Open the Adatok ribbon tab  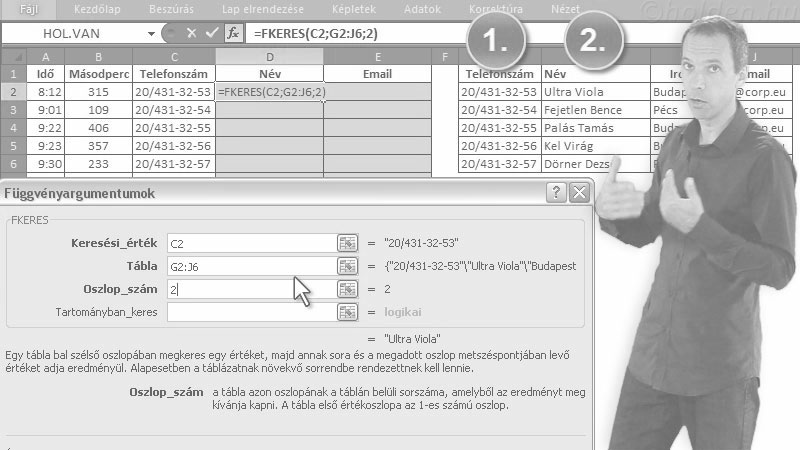coord(422,9)
